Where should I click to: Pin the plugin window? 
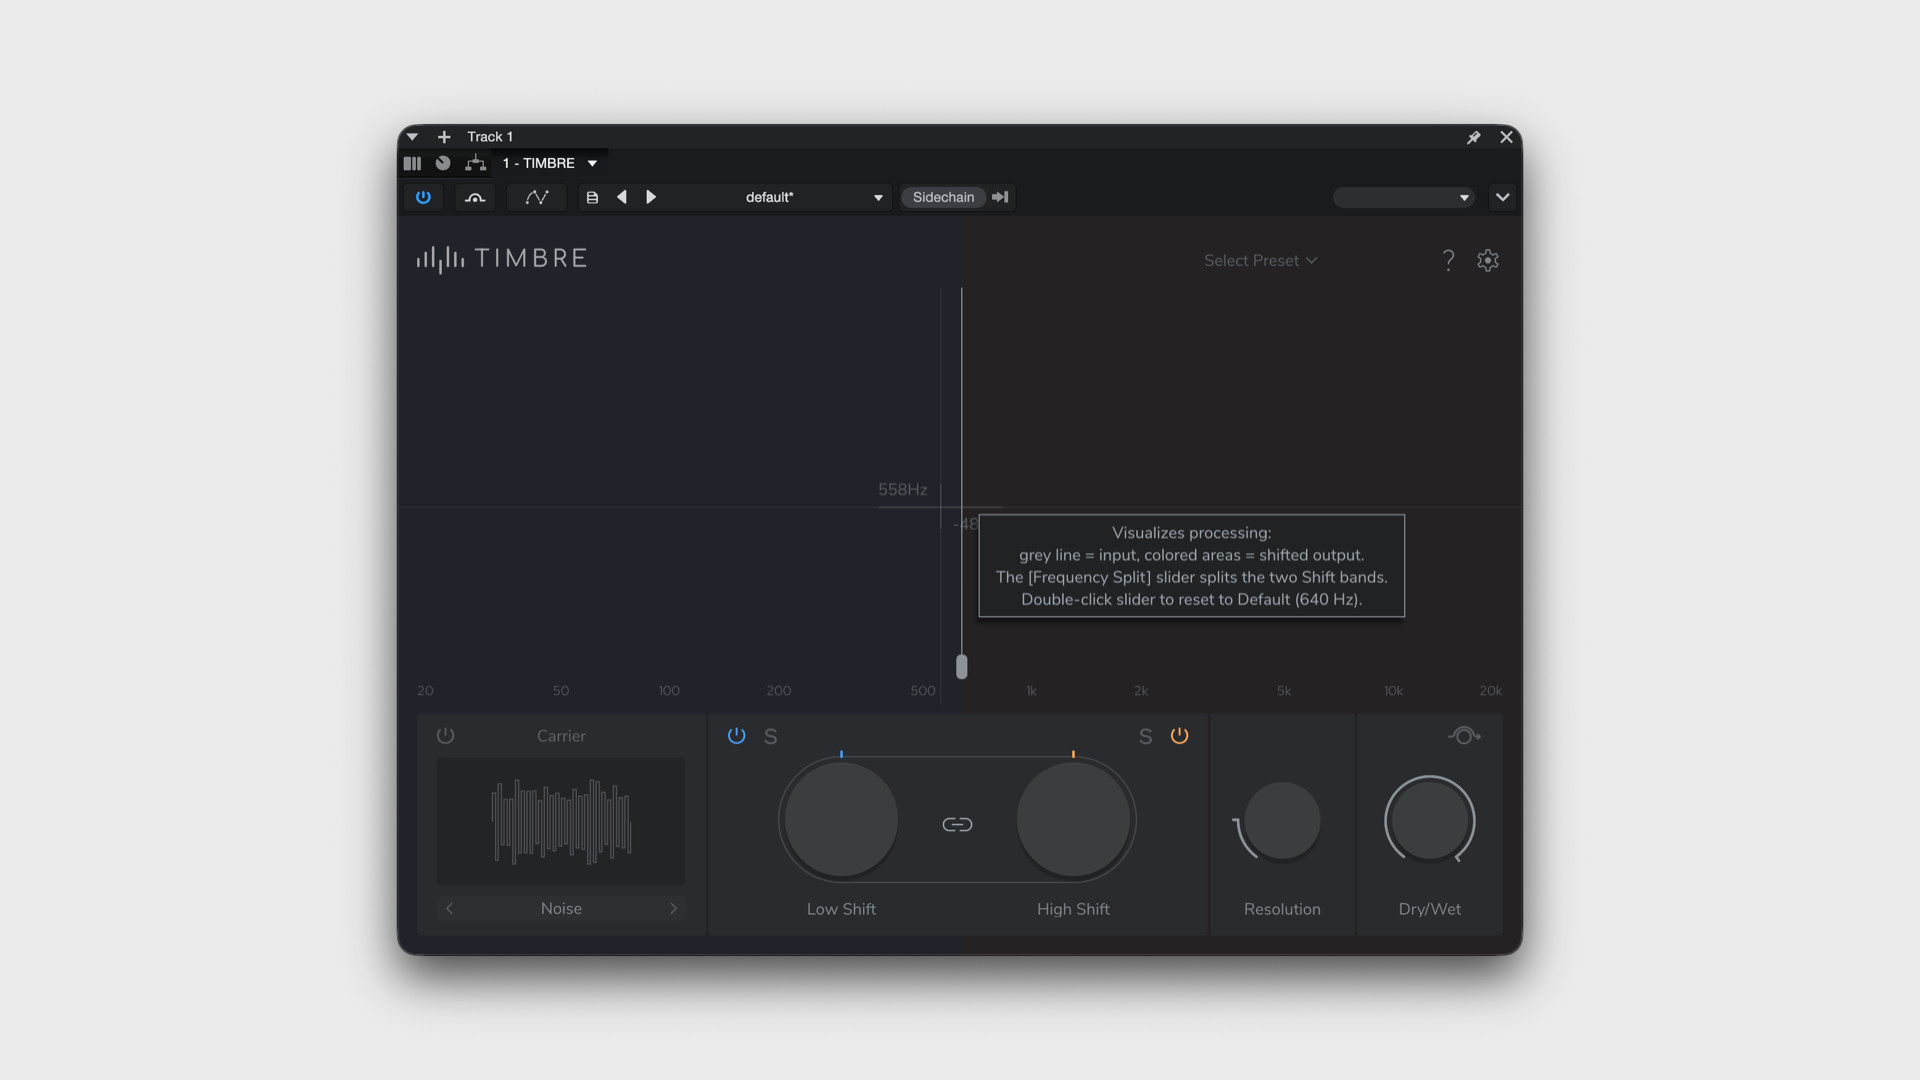coord(1473,137)
